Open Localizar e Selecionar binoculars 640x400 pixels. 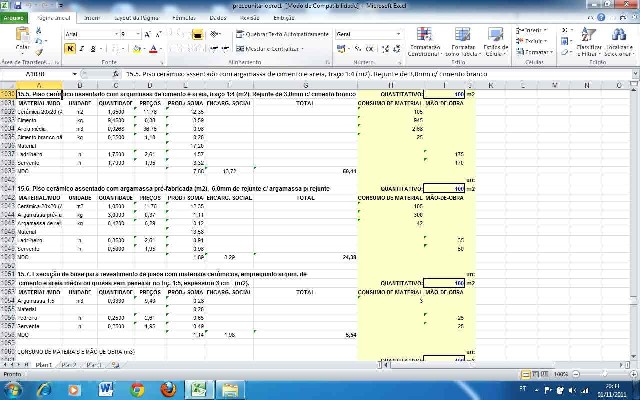coord(619,42)
